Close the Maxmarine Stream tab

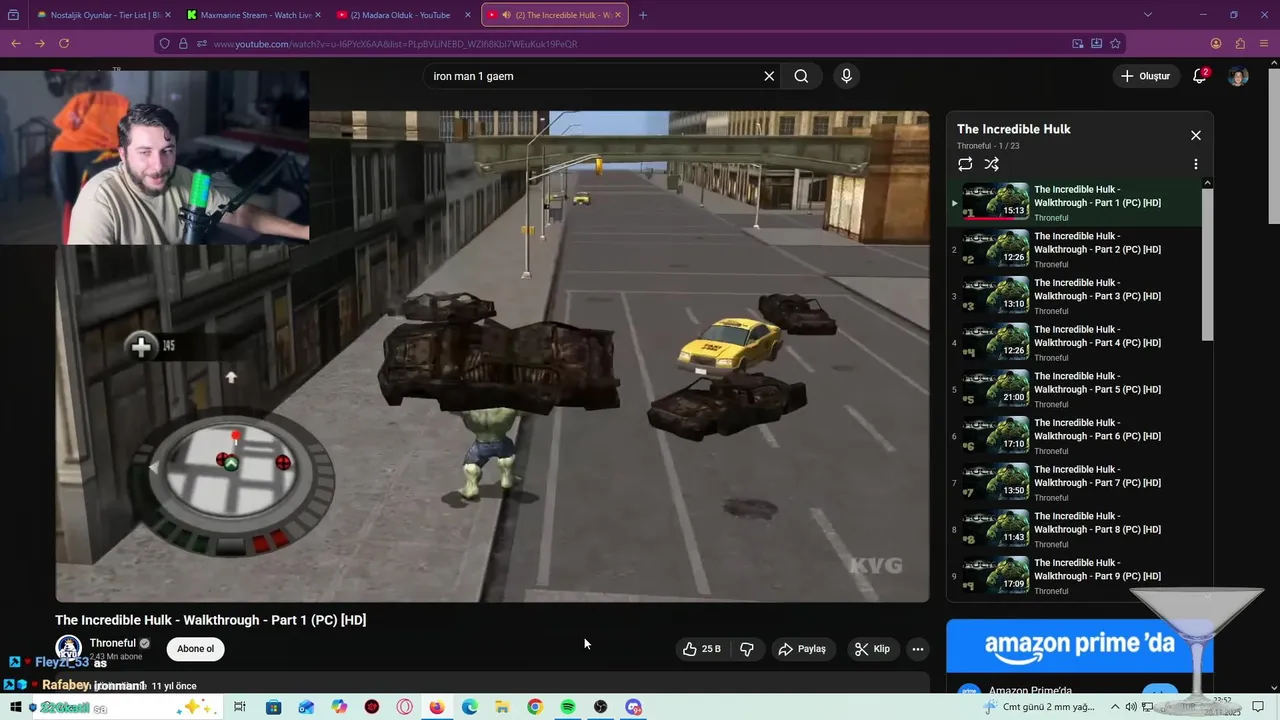[318, 15]
